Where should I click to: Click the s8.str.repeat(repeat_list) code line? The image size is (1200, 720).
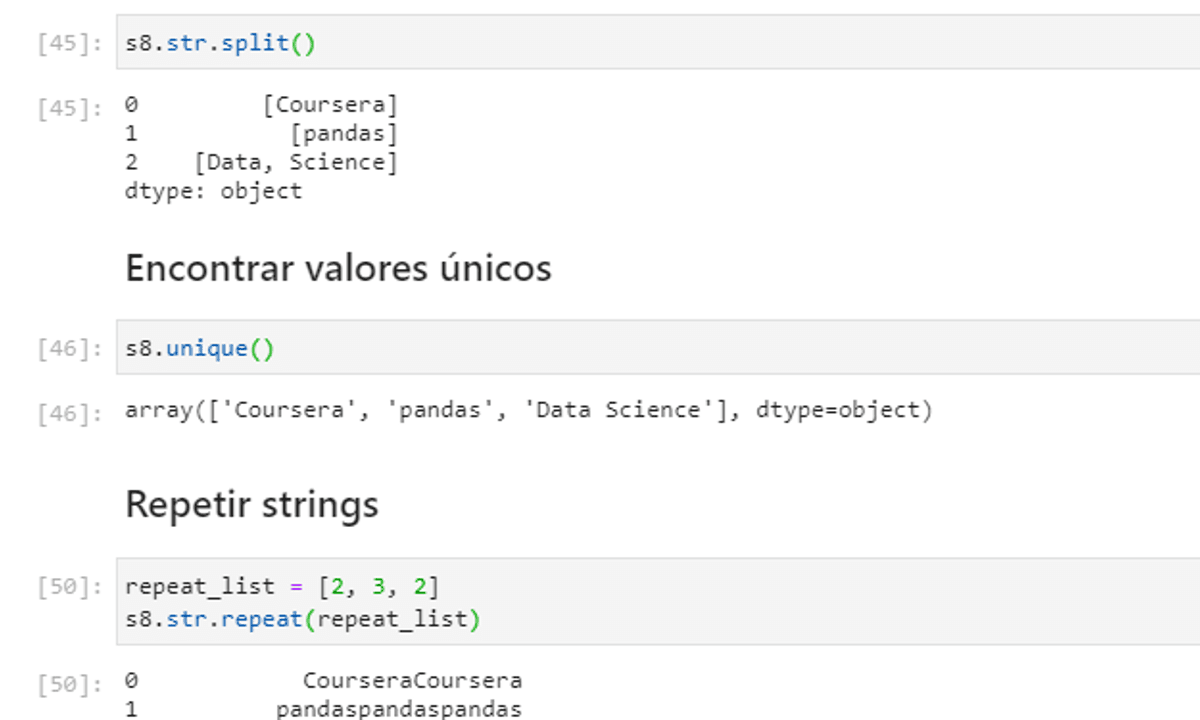(303, 619)
